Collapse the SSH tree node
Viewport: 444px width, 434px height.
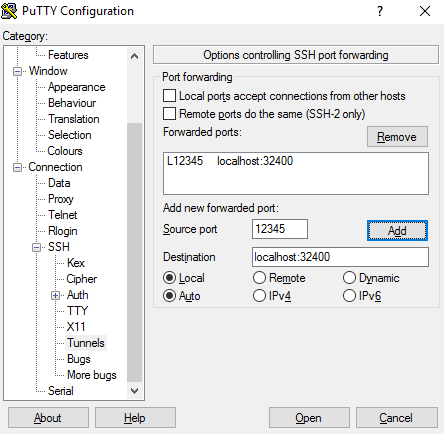[36, 247]
